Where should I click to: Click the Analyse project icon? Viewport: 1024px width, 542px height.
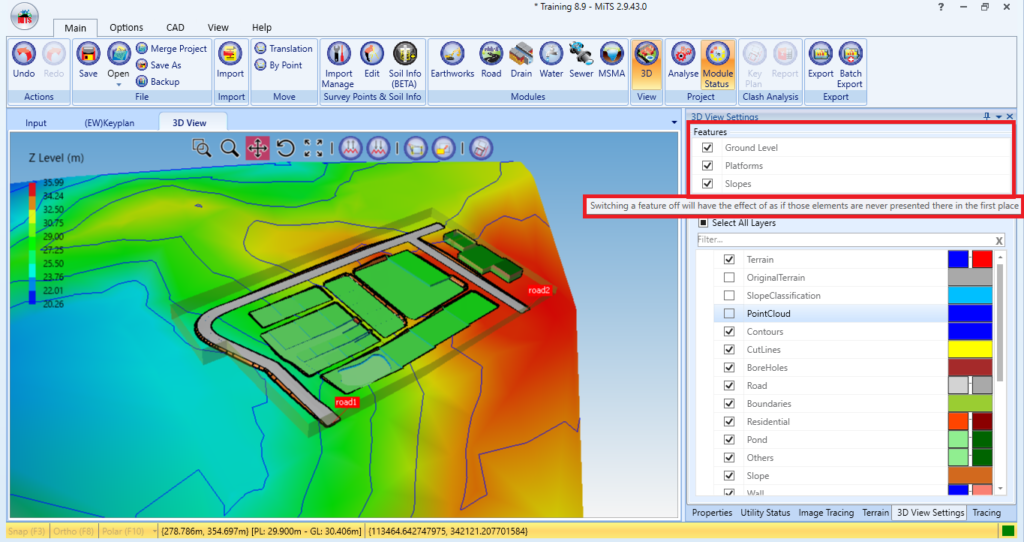[682, 61]
